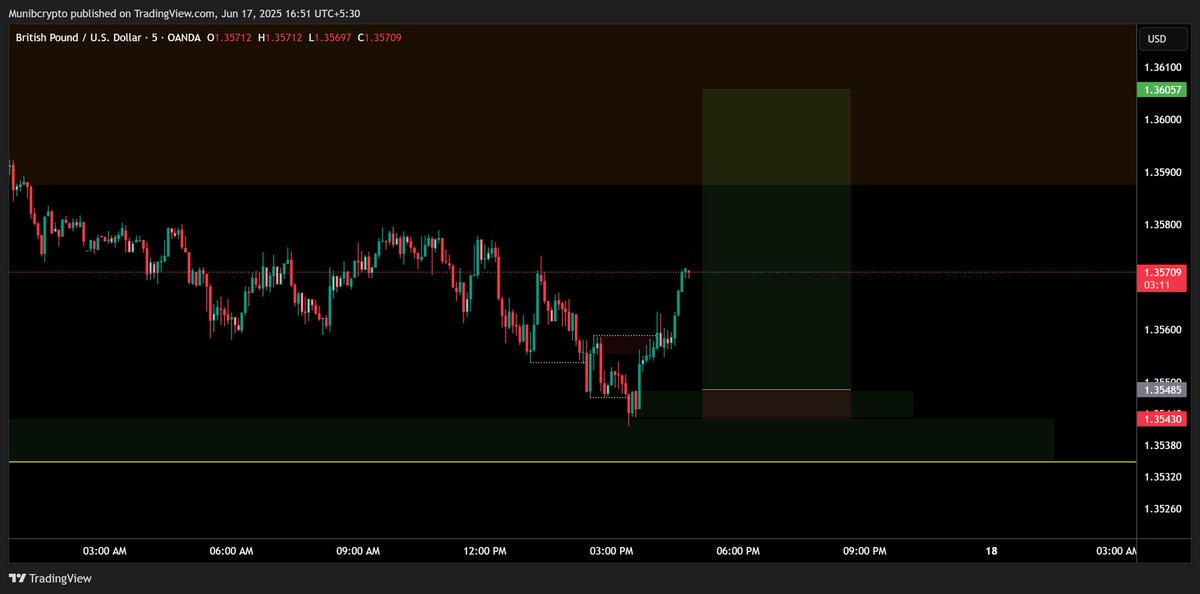Click the 1.35260 price axis label
The image size is (1200, 594).
coord(1161,509)
